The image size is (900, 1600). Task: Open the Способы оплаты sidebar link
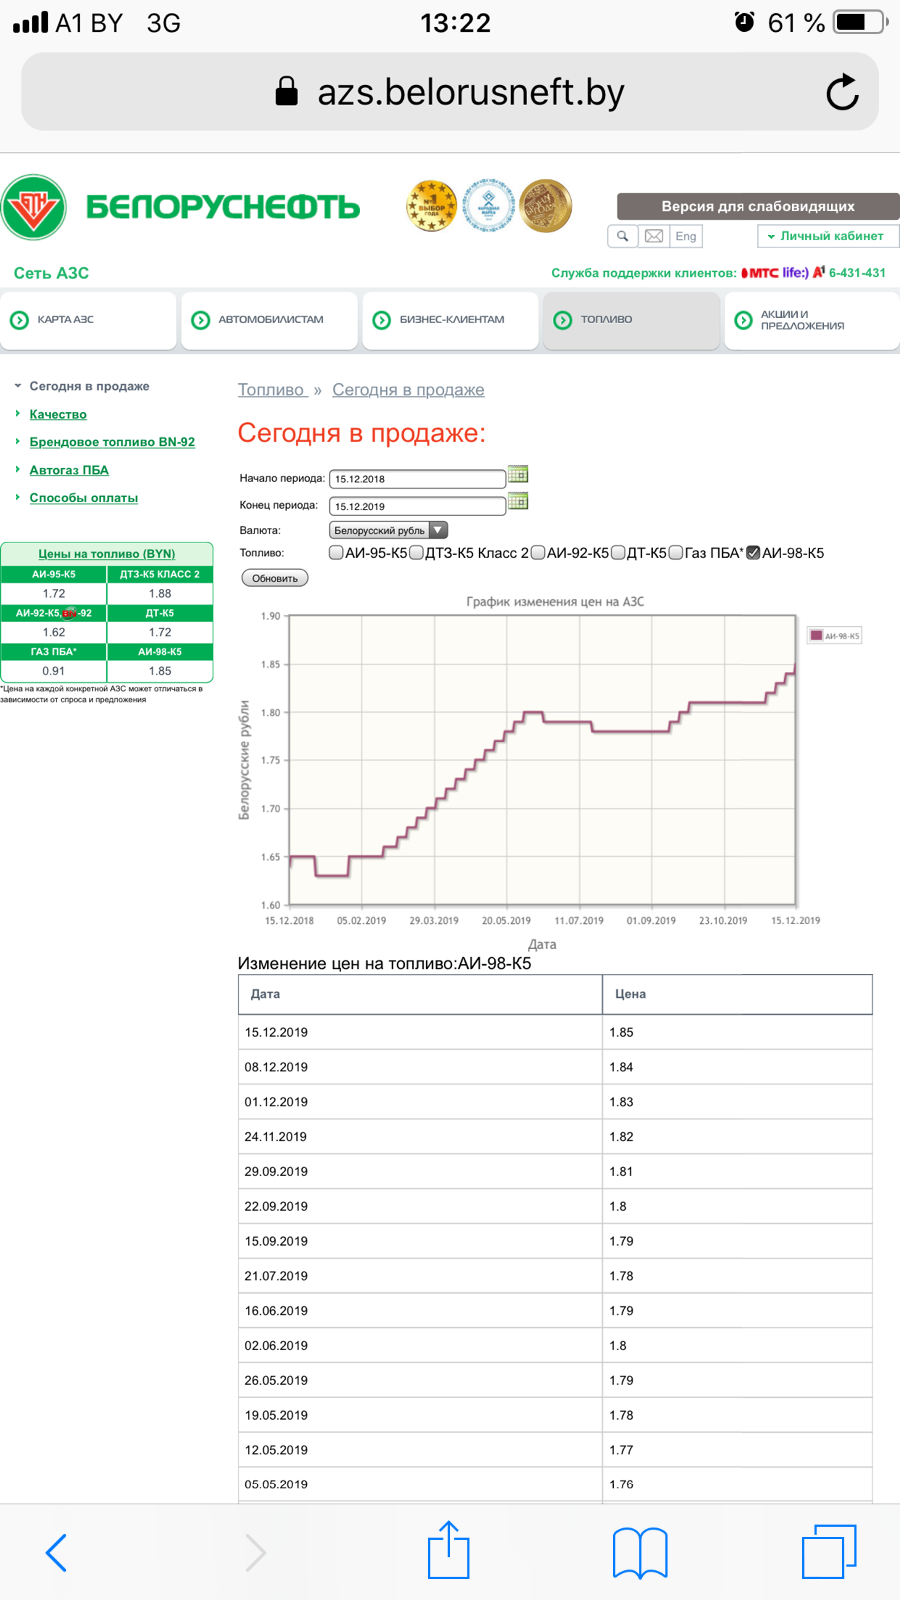(84, 498)
